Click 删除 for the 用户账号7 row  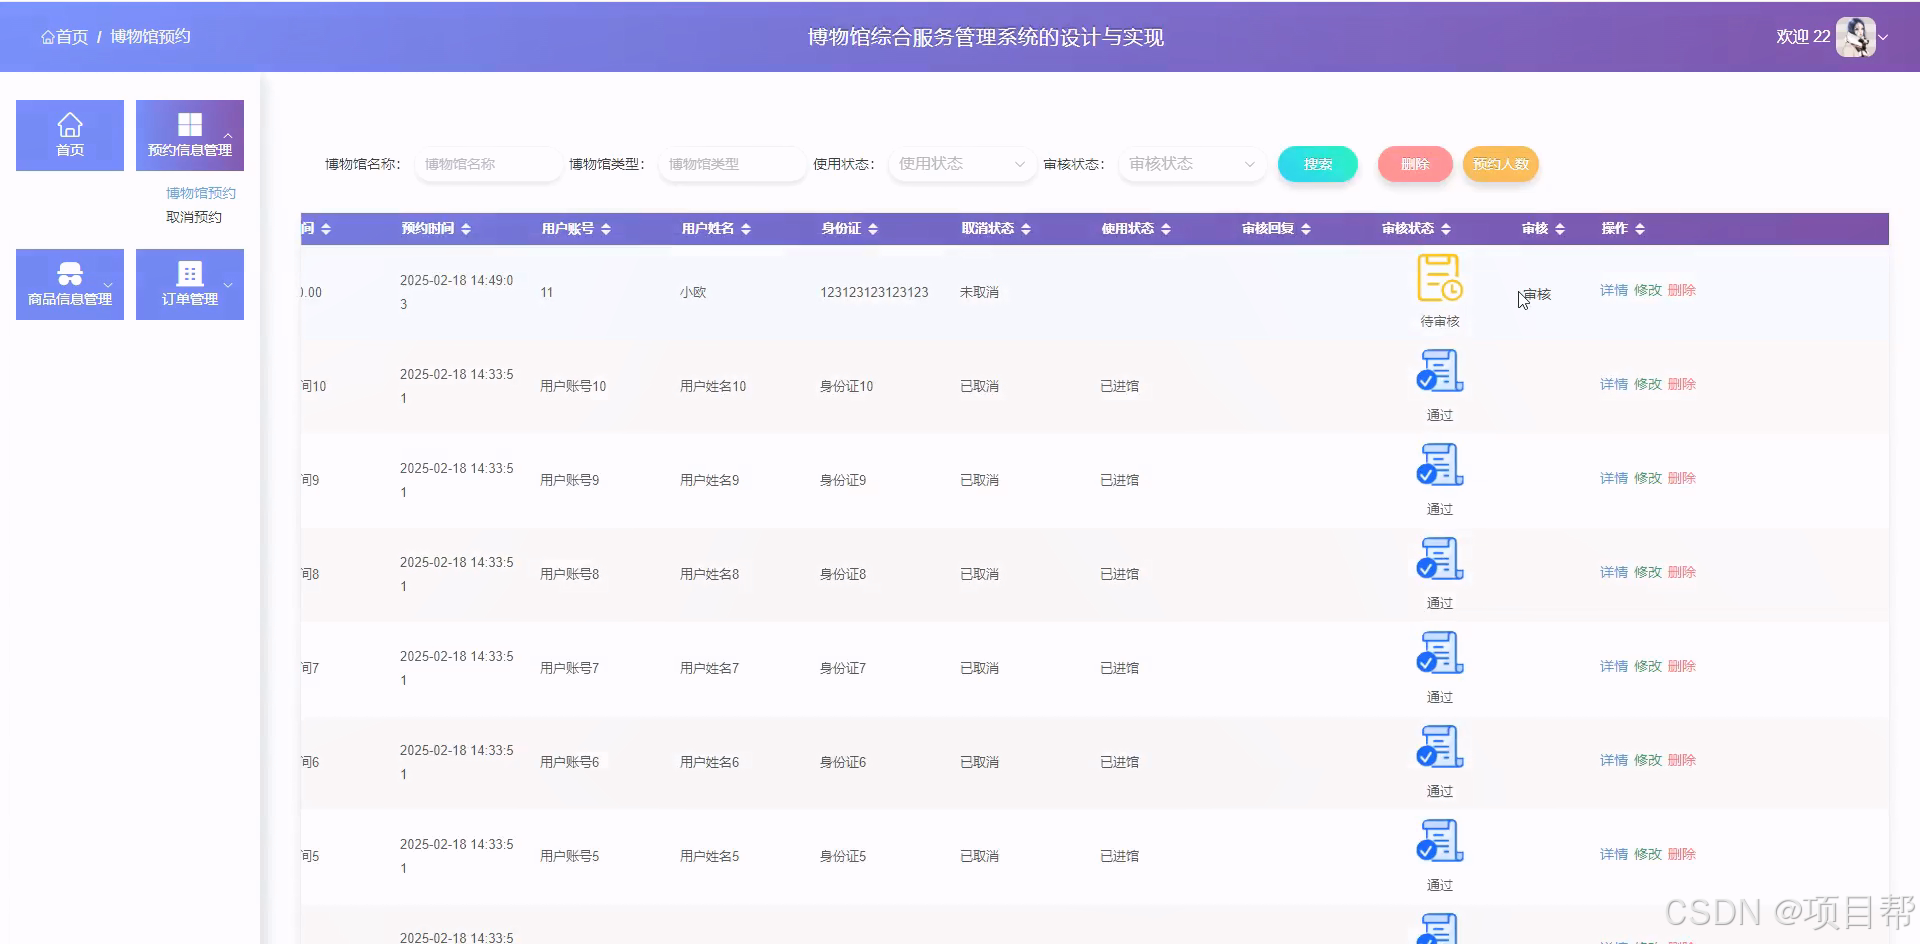(1682, 666)
